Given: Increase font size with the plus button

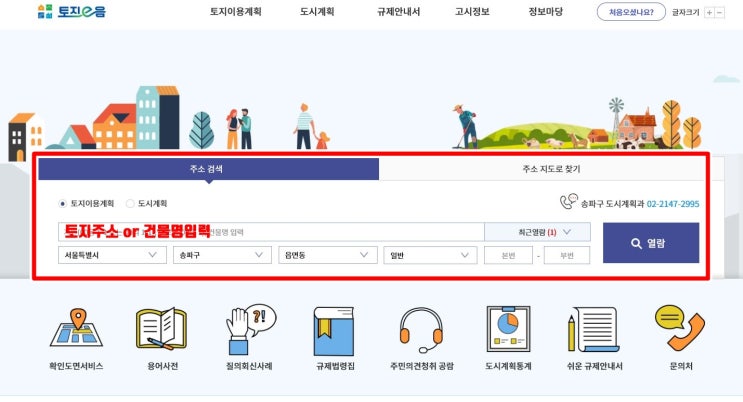Looking at the screenshot, I should pyautogui.click(x=709, y=12).
